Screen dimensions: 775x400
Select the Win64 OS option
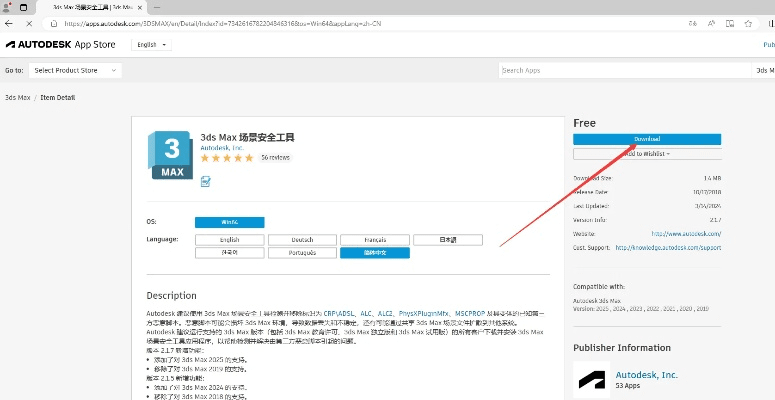pos(230,222)
